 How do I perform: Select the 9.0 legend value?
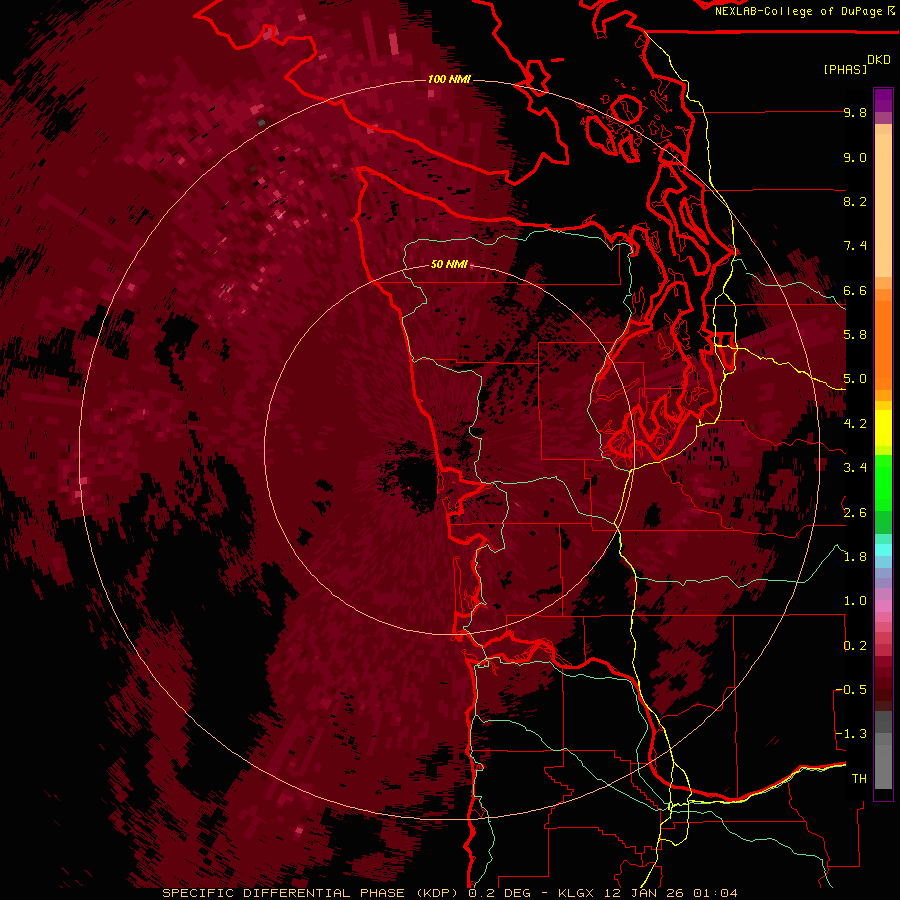click(x=855, y=157)
